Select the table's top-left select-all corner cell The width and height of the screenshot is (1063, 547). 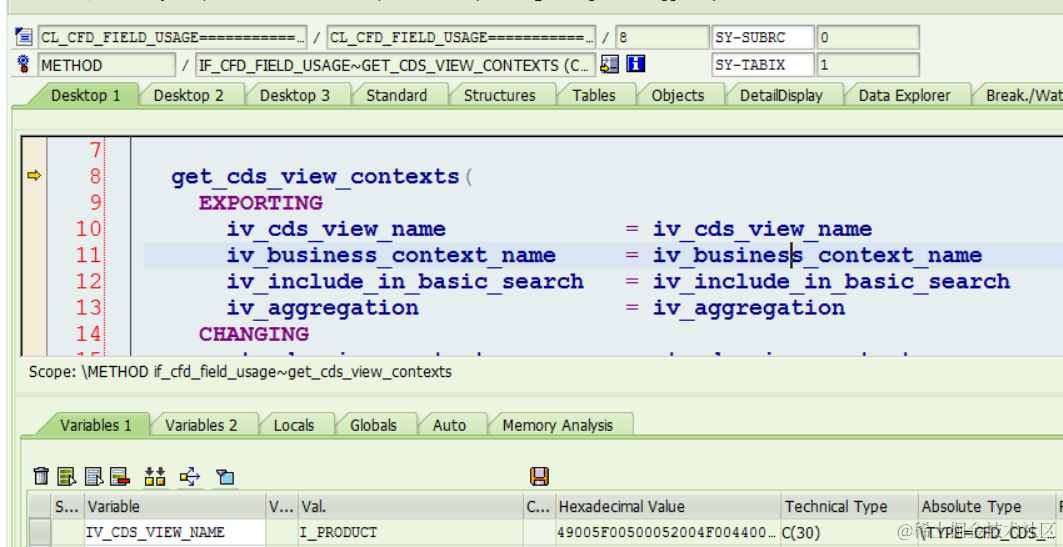click(x=40, y=506)
